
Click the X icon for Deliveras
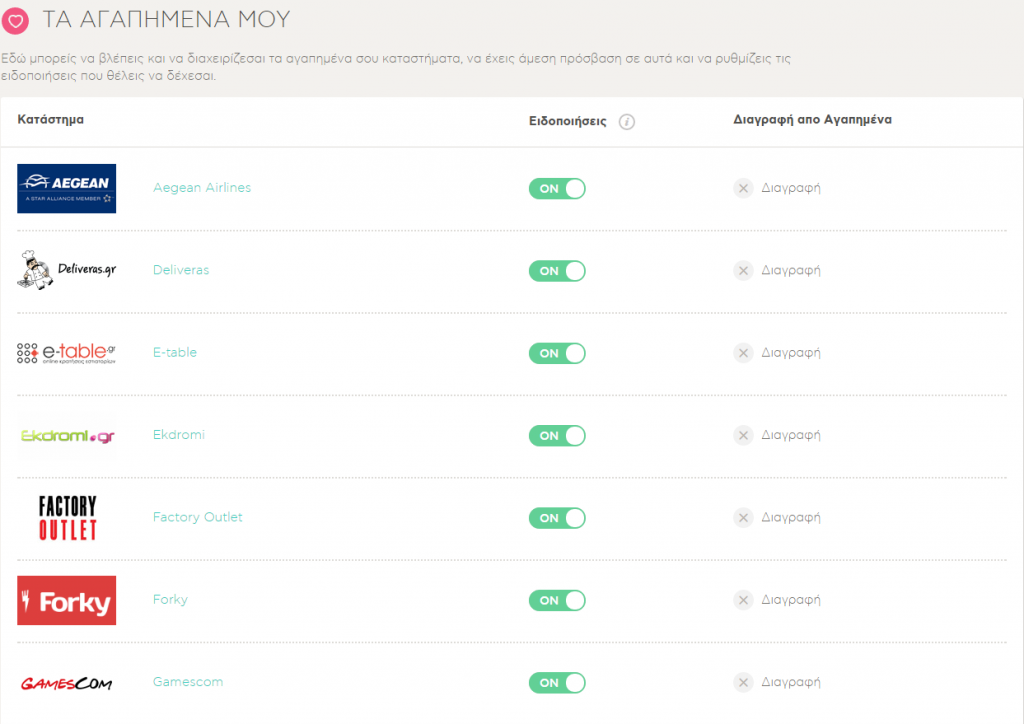[x=743, y=271]
